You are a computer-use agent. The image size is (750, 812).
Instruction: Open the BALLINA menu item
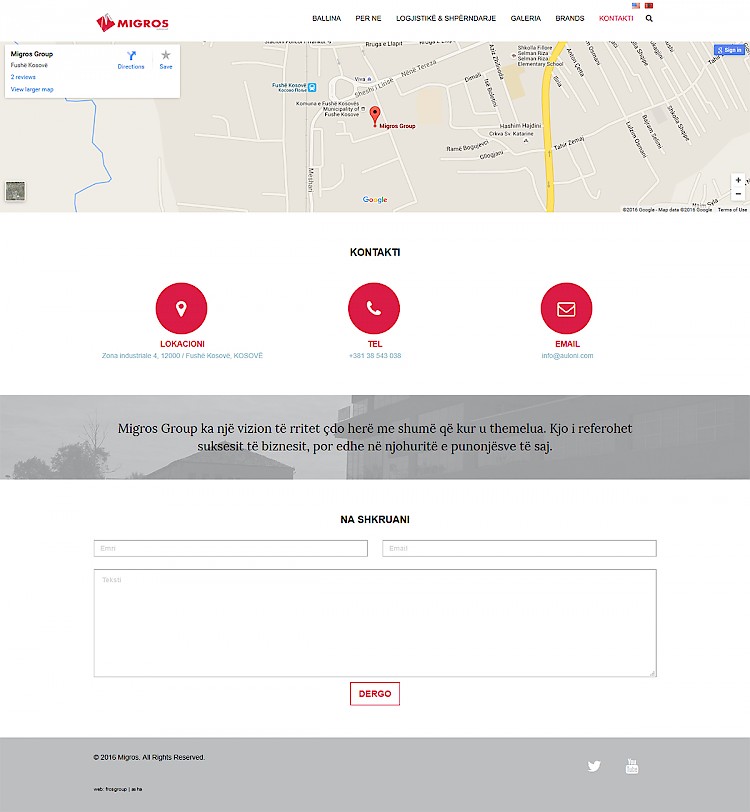(326, 18)
